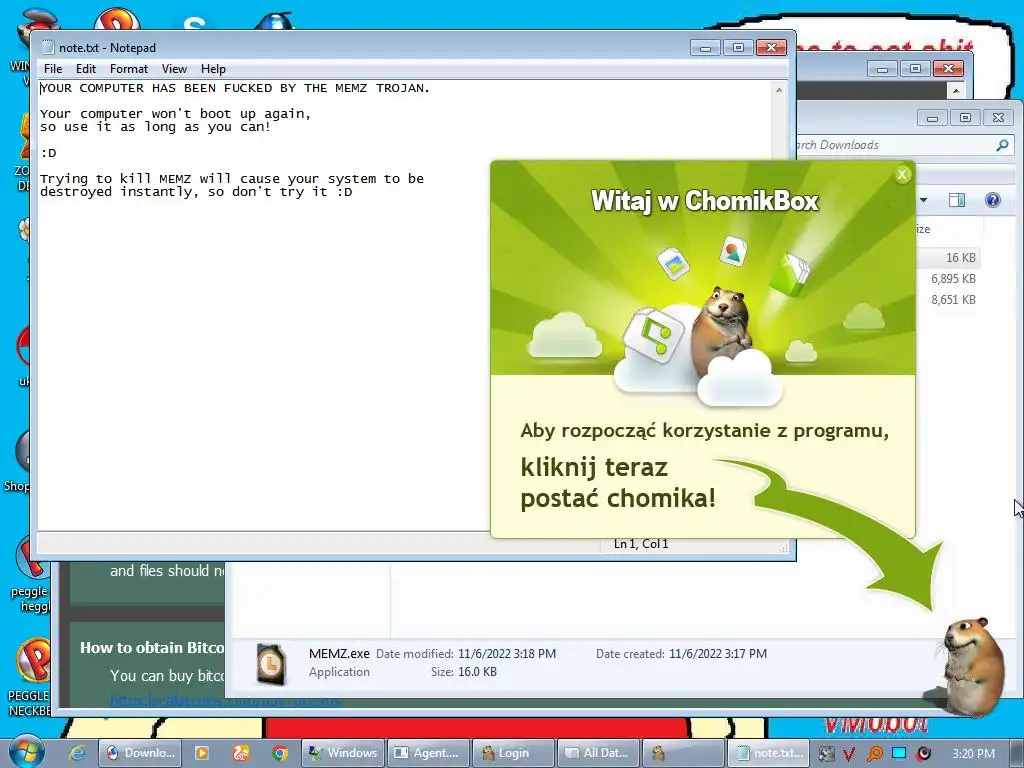1024x768 pixels.
Task: Click the round dark icon beside the clock
Action: click(924, 754)
